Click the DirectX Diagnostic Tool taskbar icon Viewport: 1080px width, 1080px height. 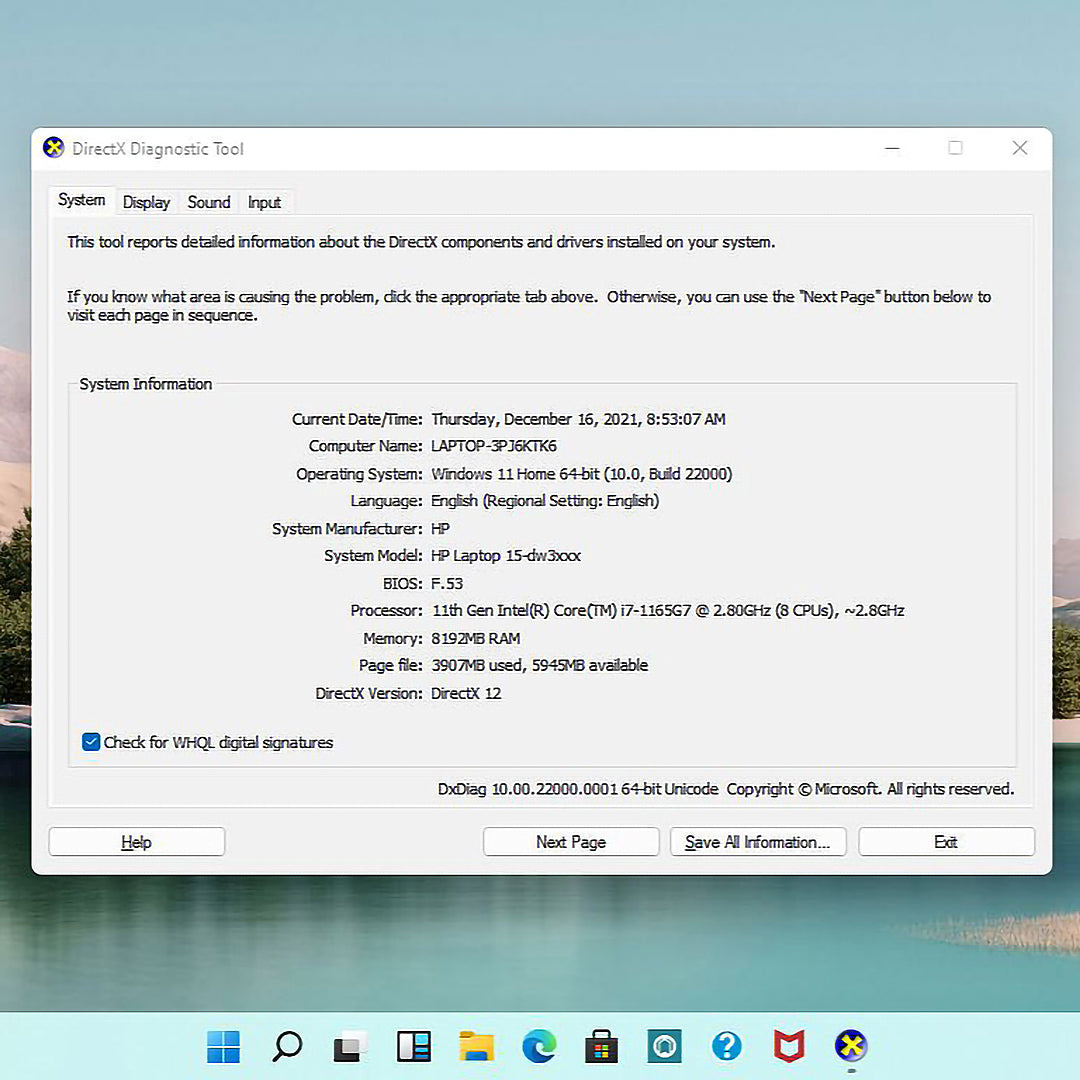tap(851, 1046)
